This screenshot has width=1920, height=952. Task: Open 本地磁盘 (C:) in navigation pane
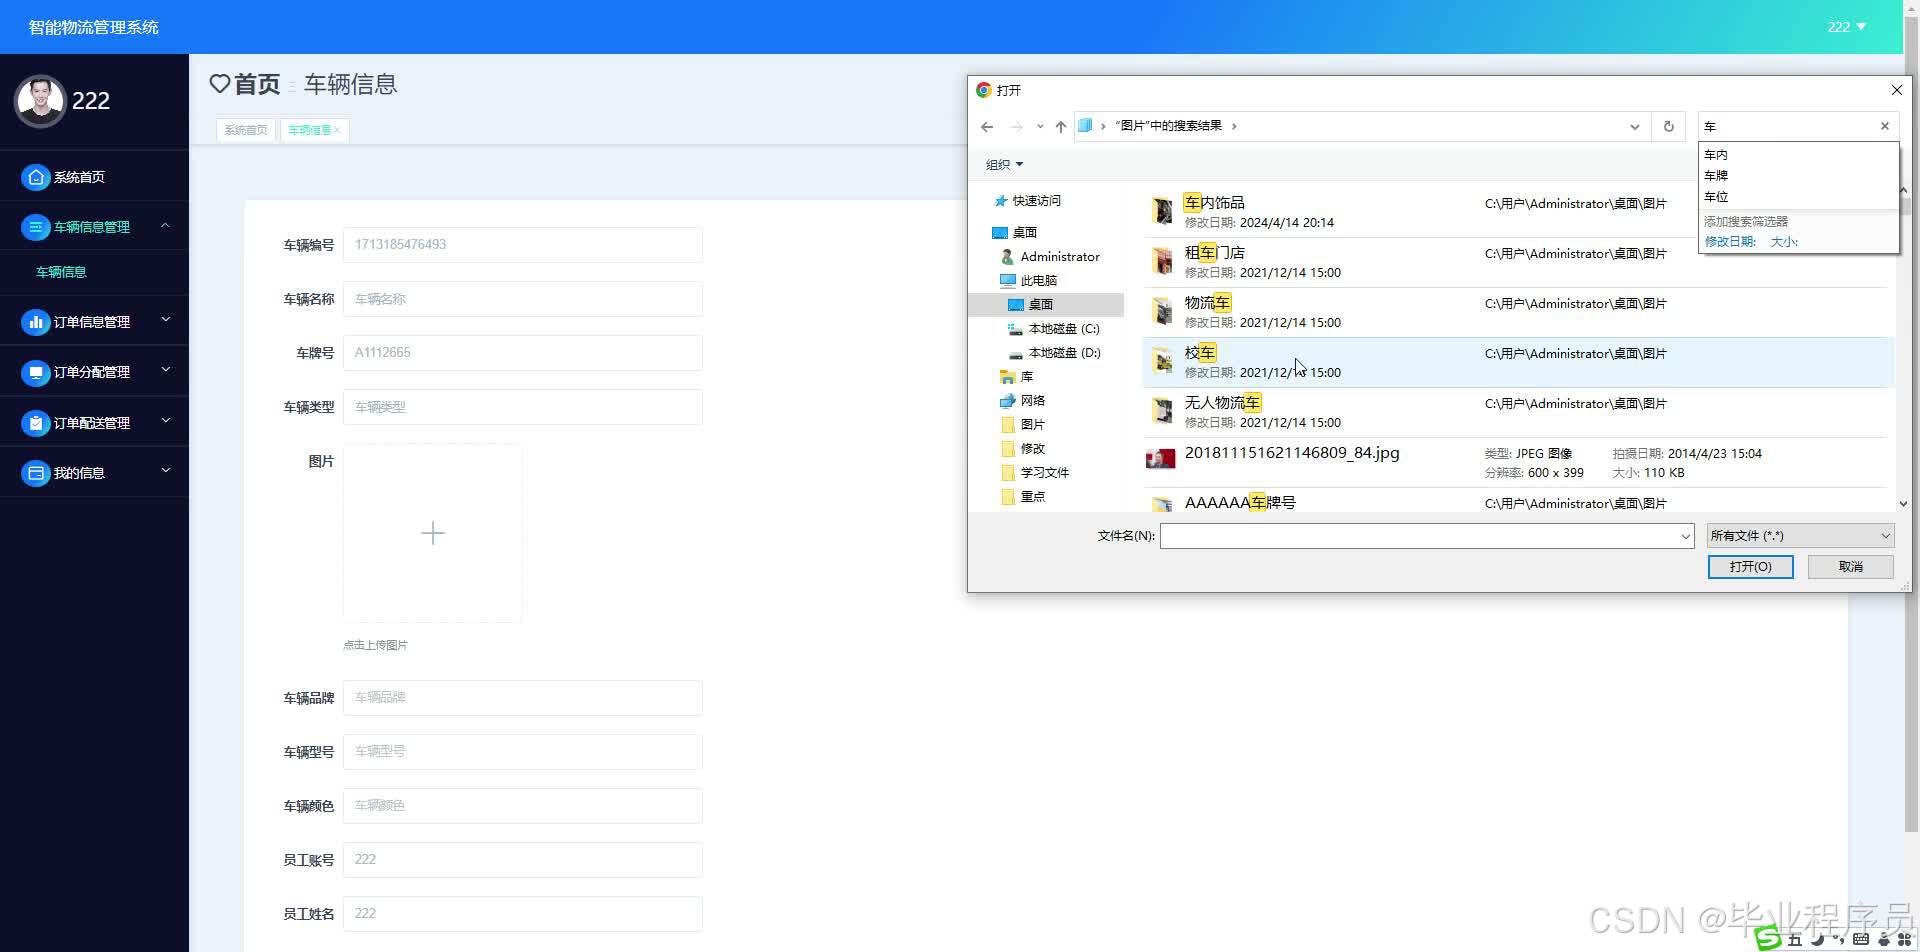(x=1054, y=329)
